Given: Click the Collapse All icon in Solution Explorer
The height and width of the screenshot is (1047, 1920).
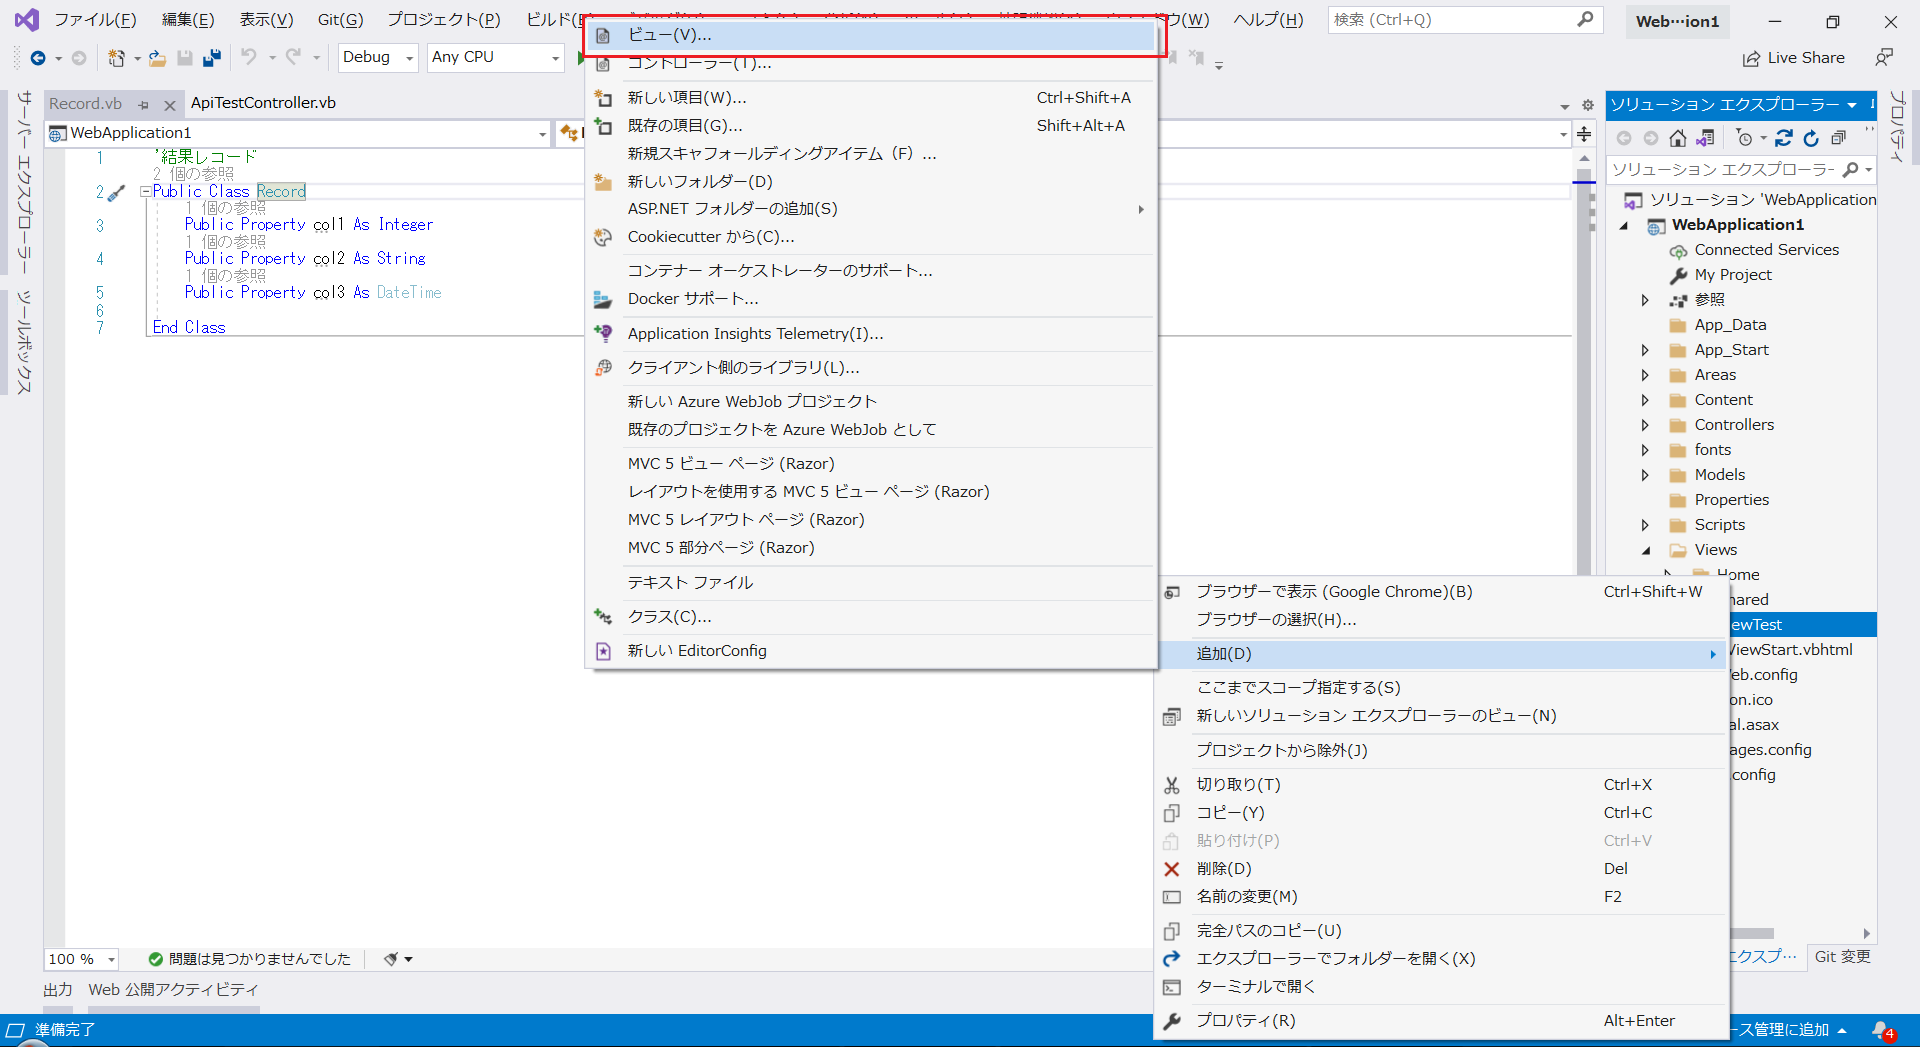Looking at the screenshot, I should pos(1839,139).
